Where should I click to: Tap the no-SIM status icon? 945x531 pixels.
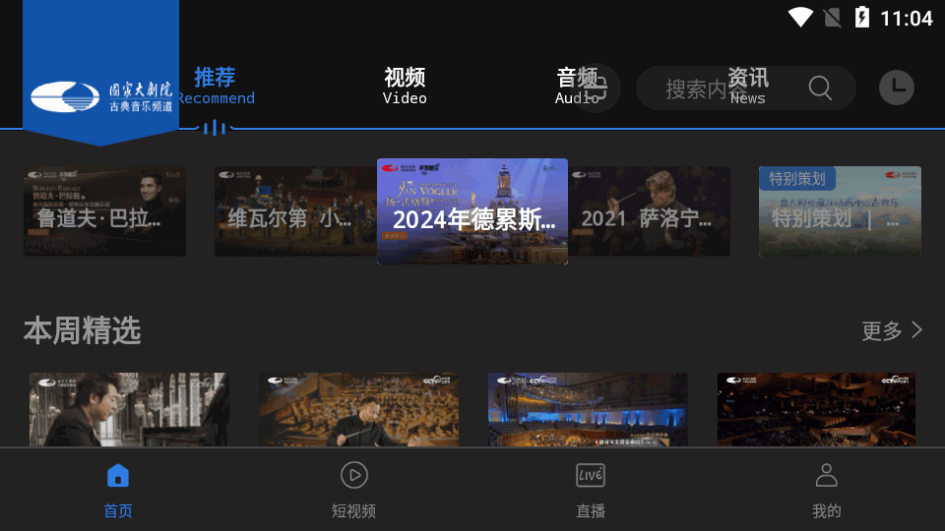pos(832,17)
